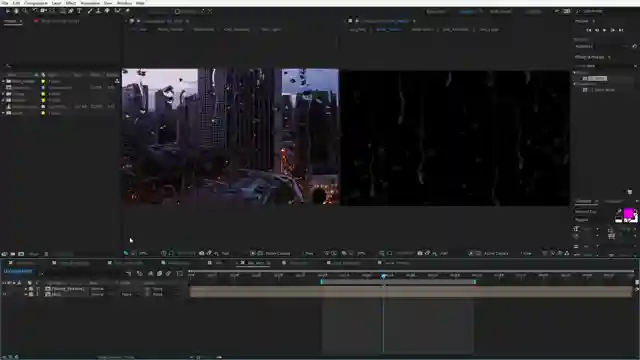Click the blue timeline timecode field
Viewport: 640px width, 360px height.
coord(18,271)
